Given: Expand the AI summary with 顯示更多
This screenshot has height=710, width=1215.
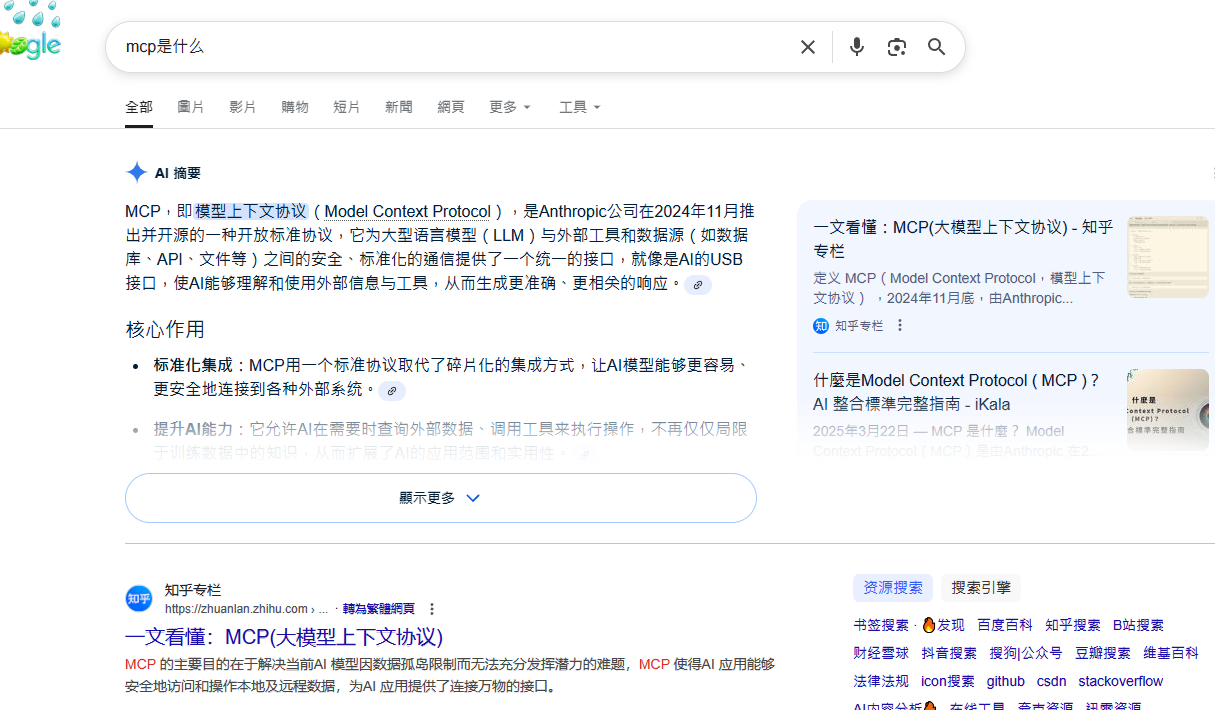Looking at the screenshot, I should [441, 498].
